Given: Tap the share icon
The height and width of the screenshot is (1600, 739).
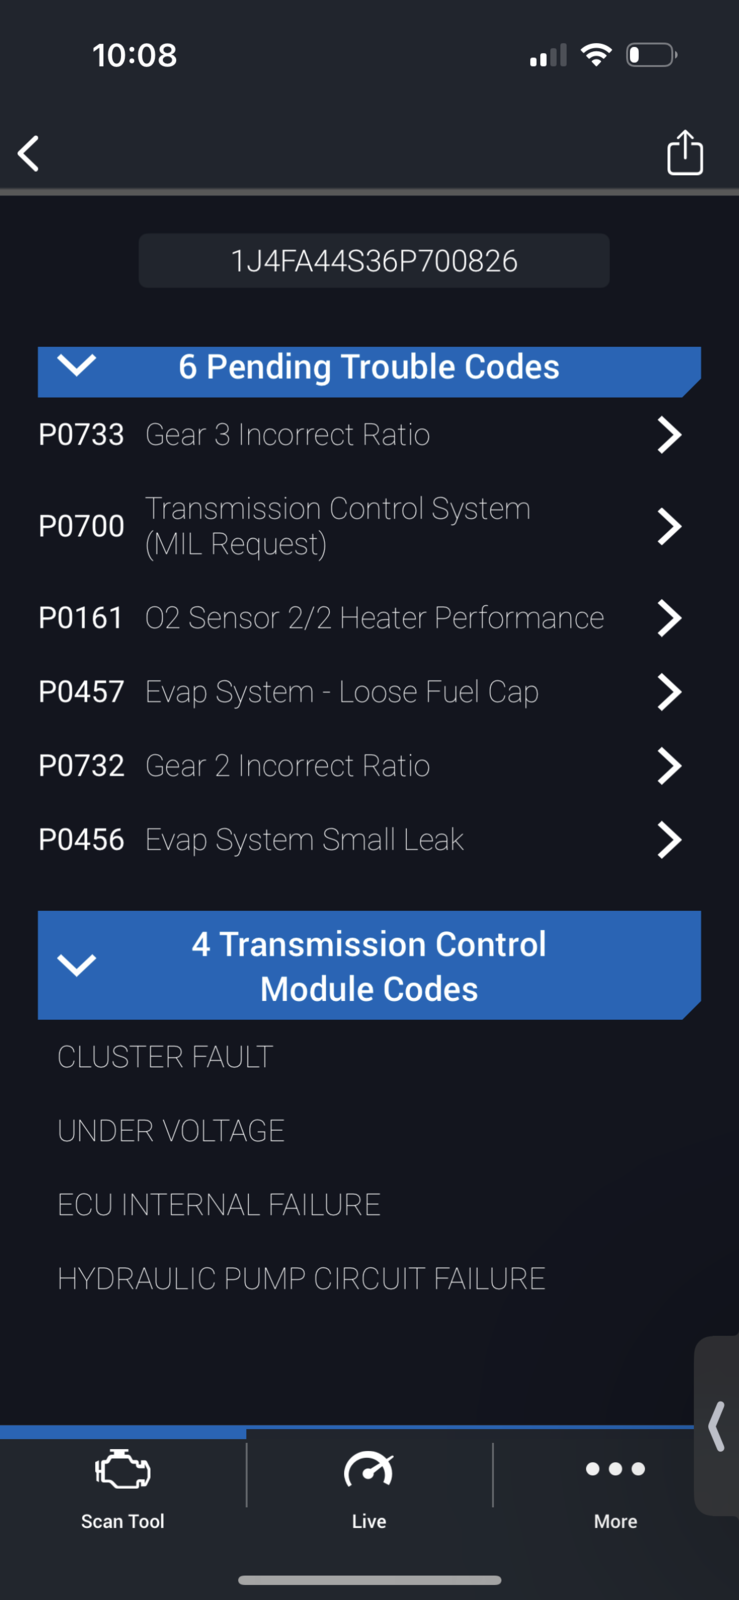Looking at the screenshot, I should pyautogui.click(x=685, y=153).
